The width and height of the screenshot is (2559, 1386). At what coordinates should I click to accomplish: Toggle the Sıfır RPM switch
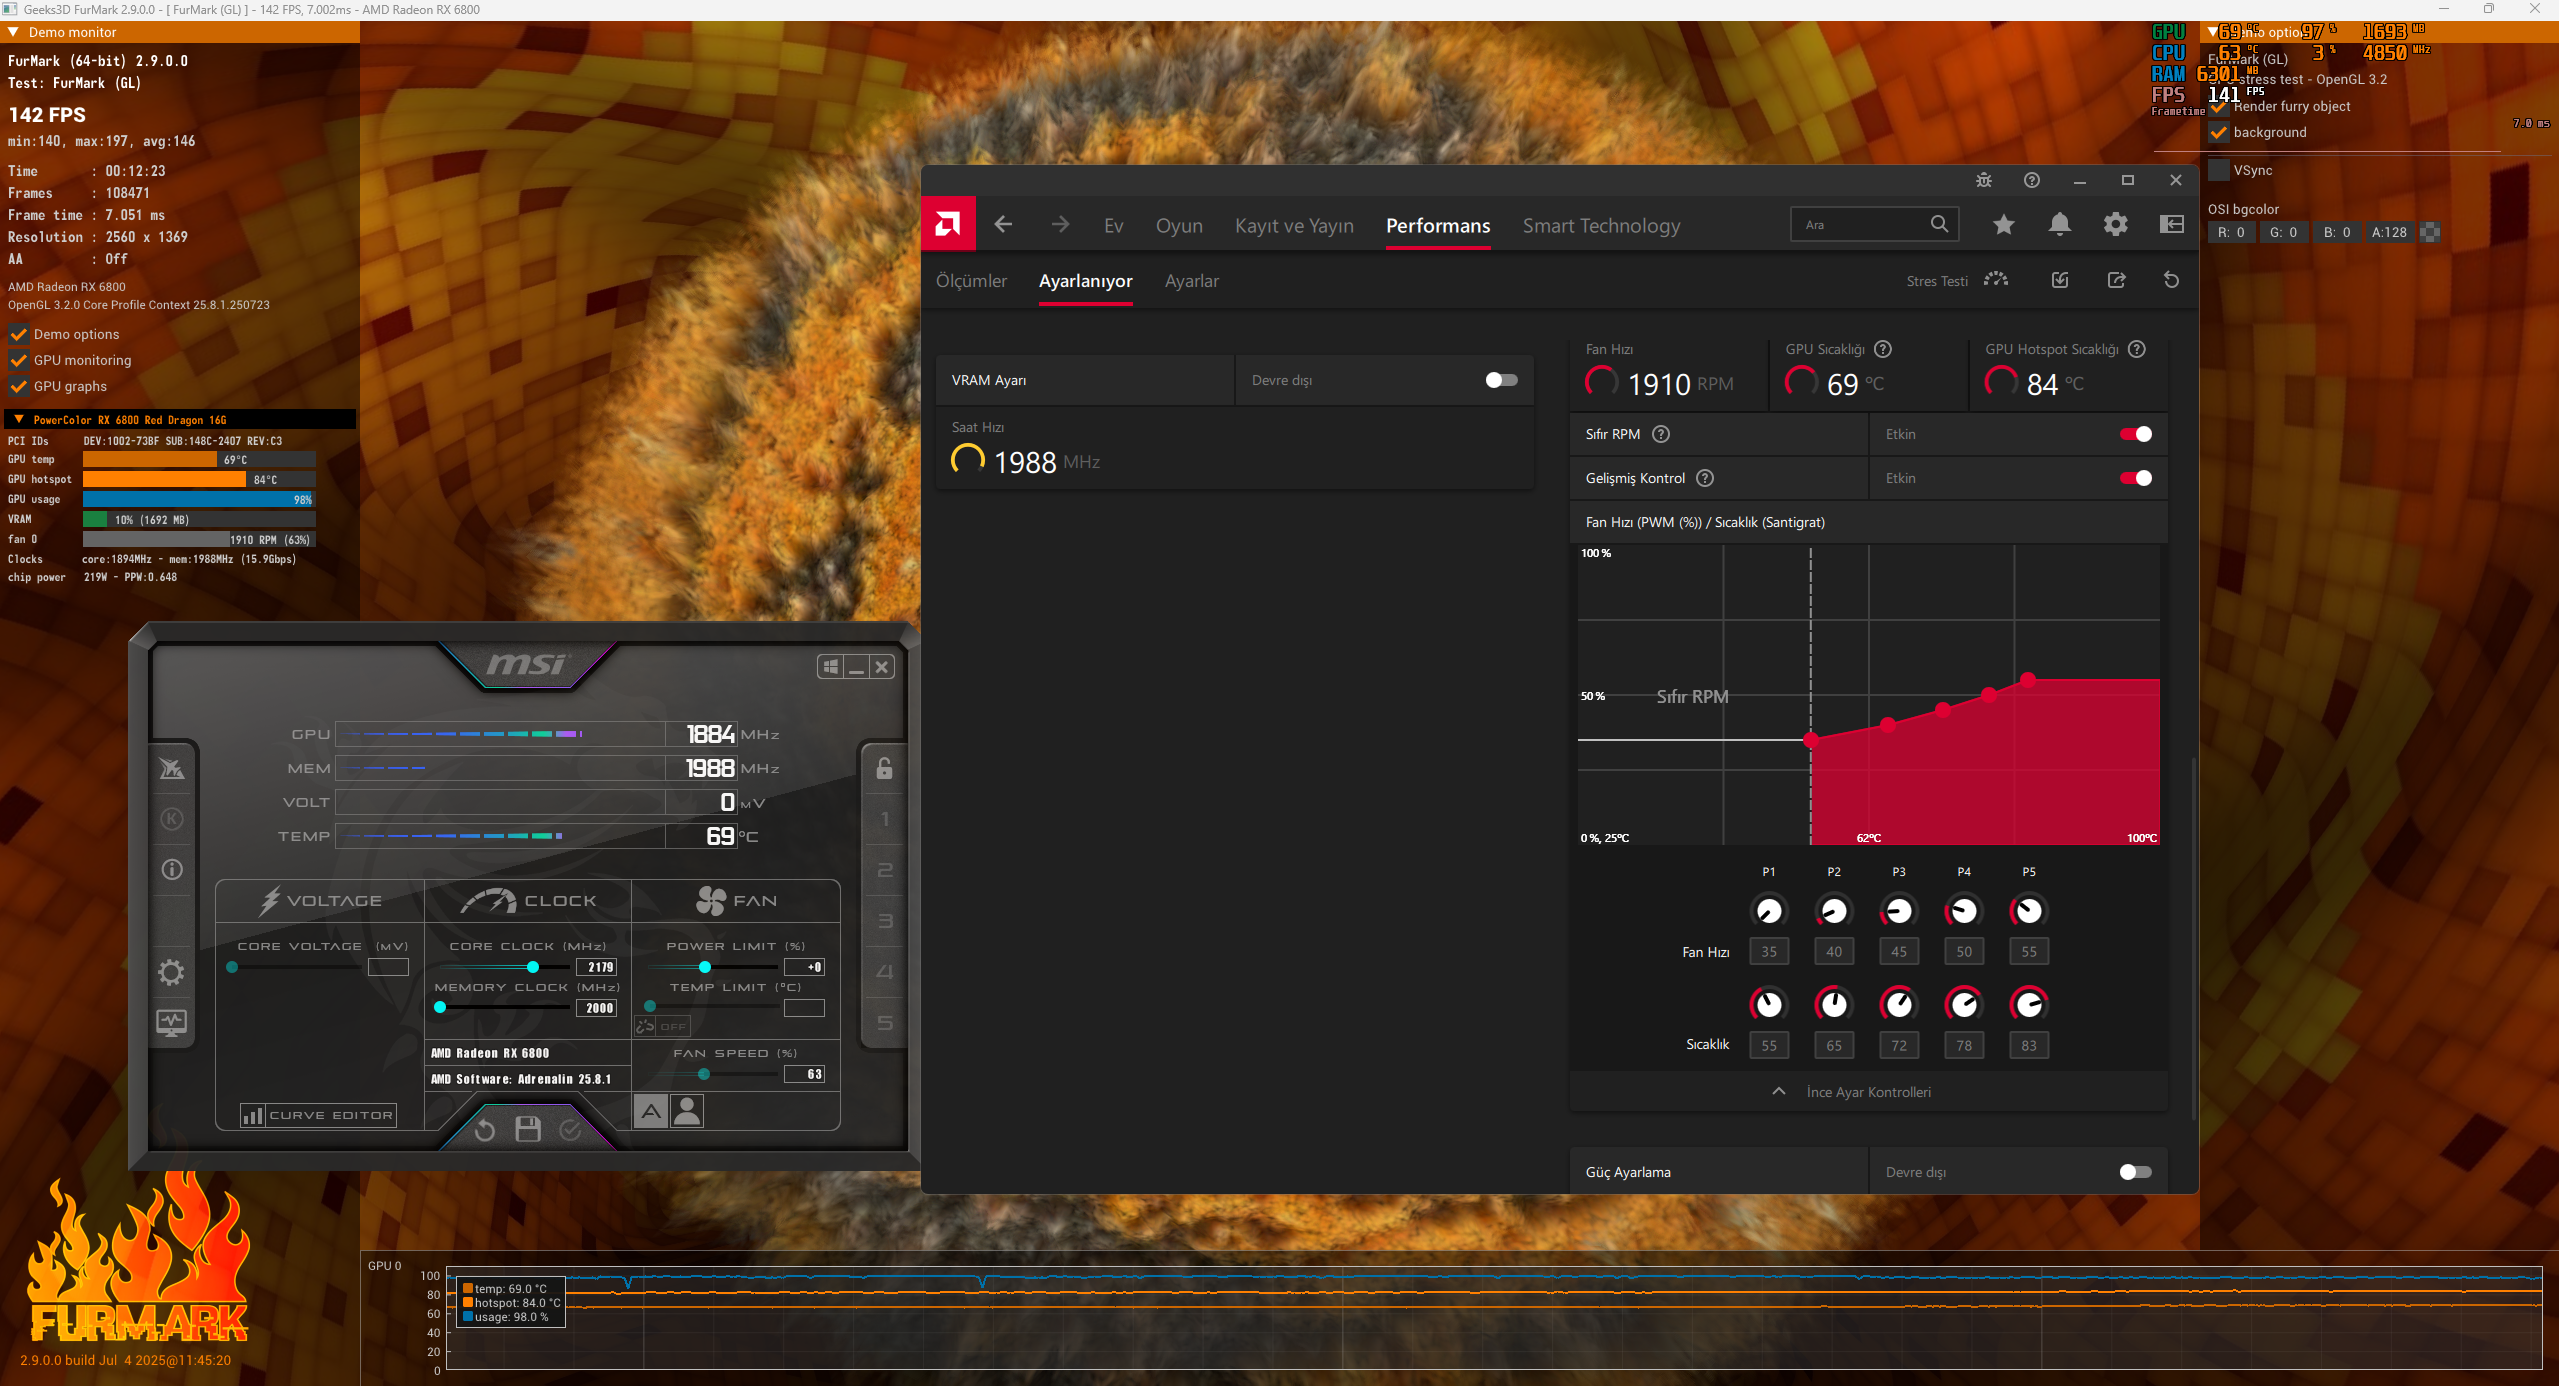point(2136,434)
